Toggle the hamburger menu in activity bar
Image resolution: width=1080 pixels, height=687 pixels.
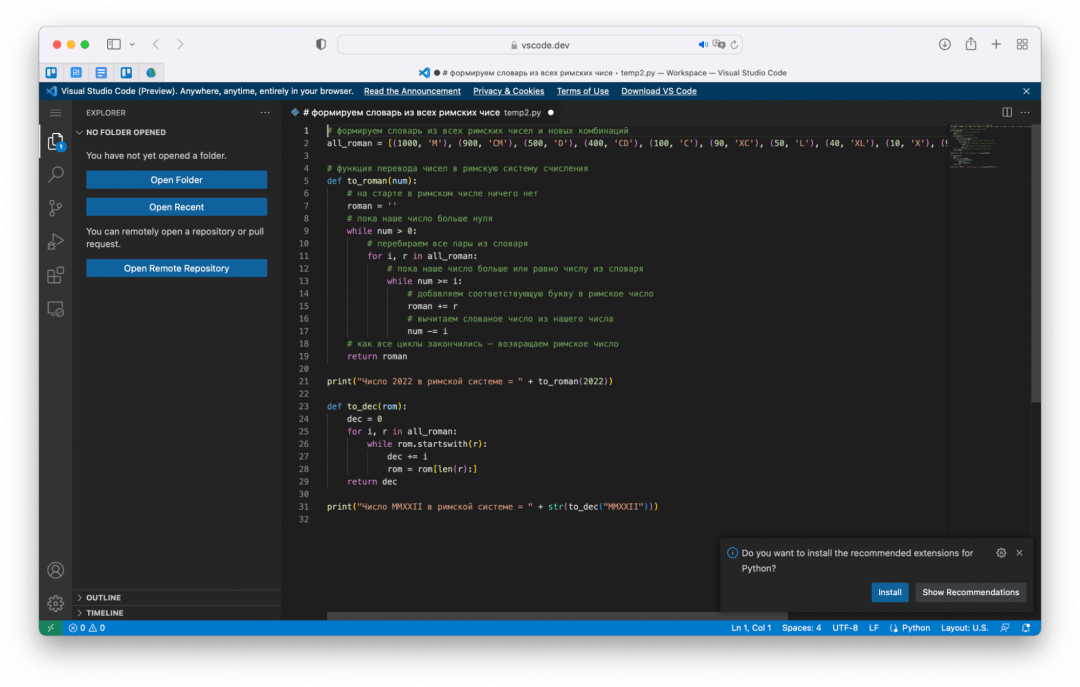click(x=56, y=113)
